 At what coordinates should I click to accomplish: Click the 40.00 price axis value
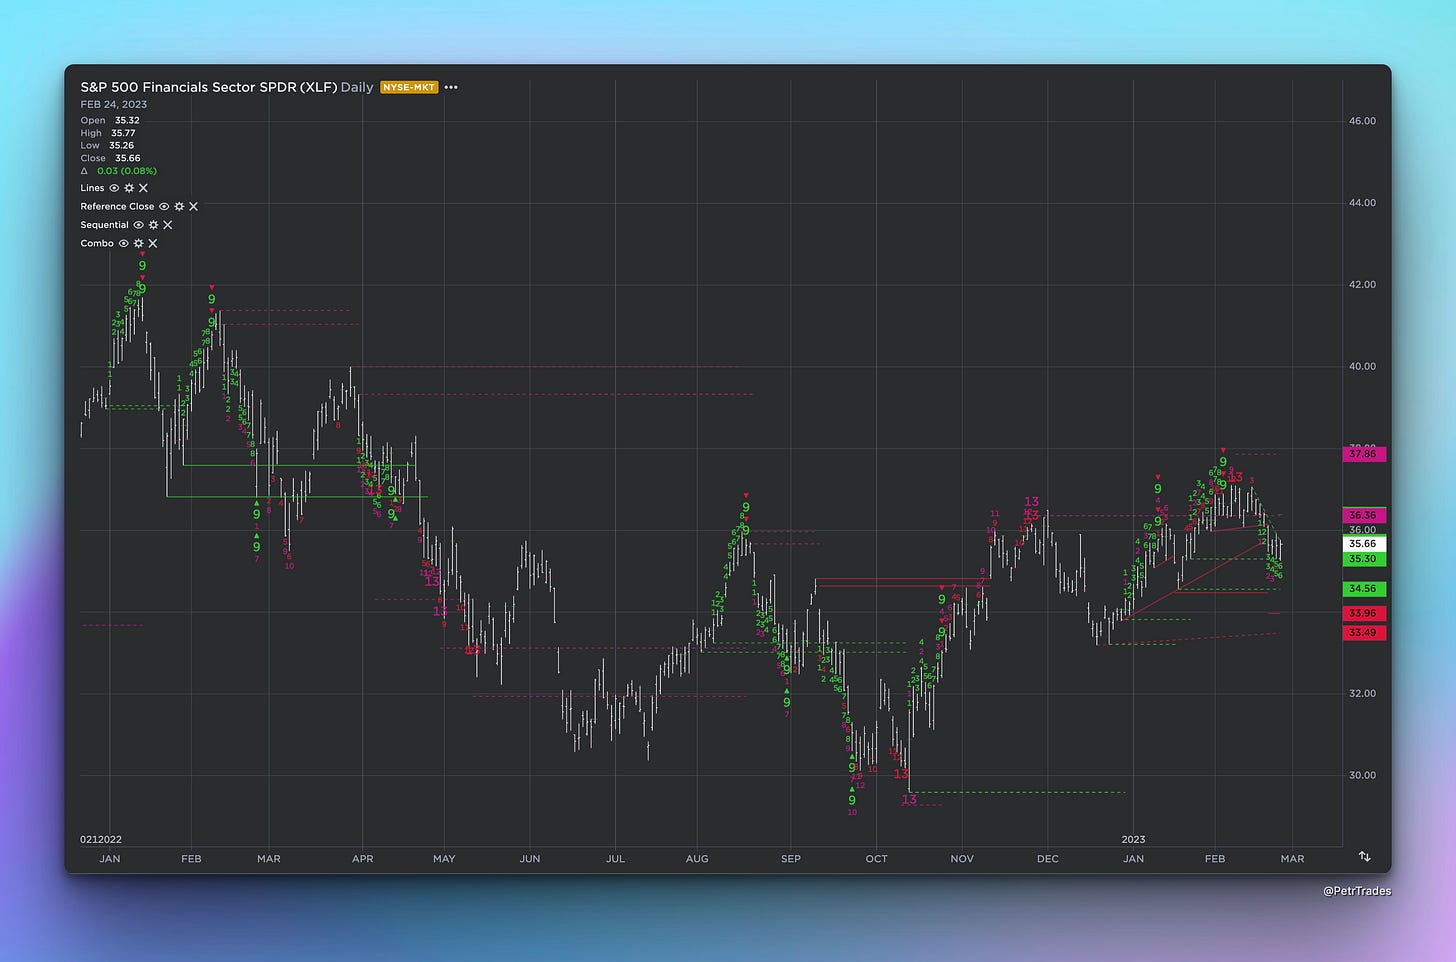[x=1362, y=367]
